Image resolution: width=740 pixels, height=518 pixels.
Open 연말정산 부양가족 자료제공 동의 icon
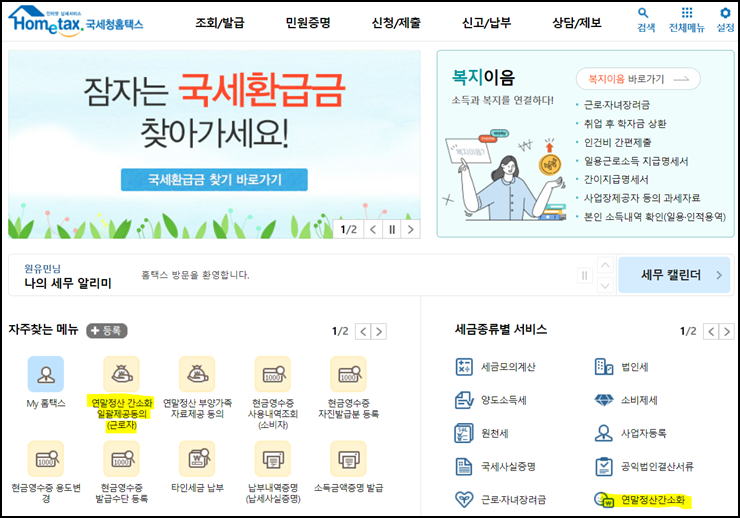197,374
